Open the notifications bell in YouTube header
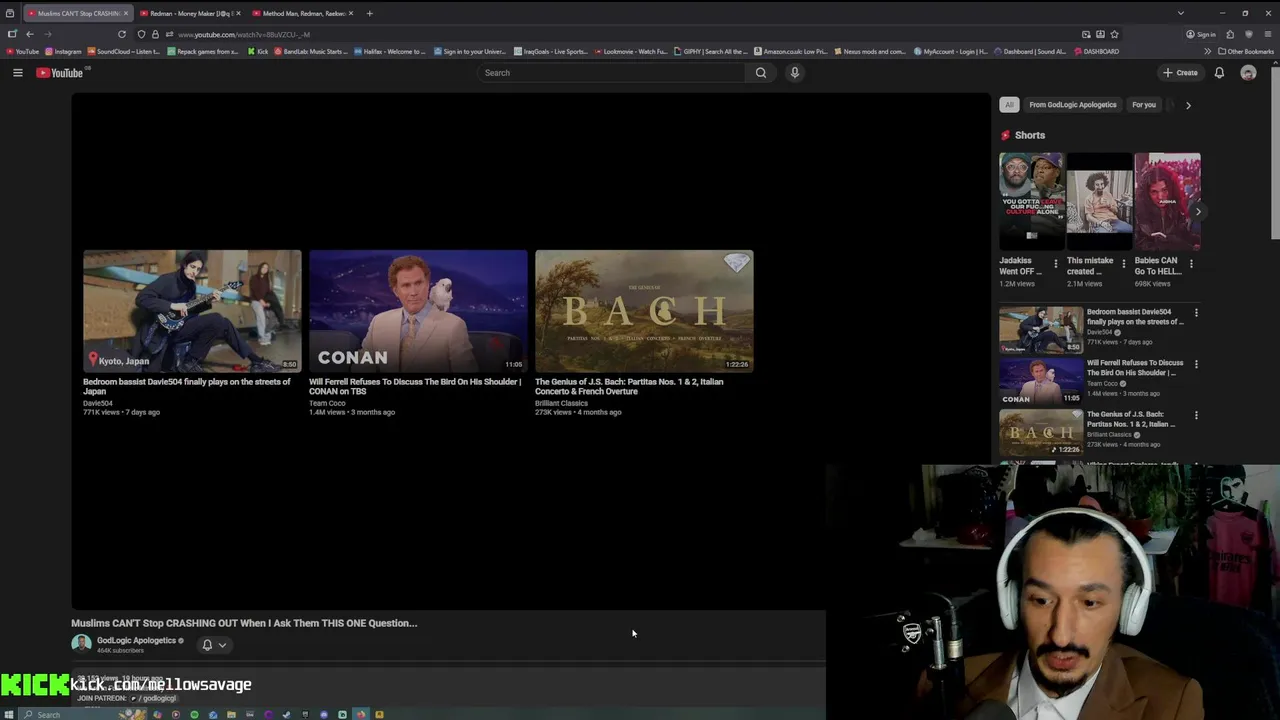This screenshot has height=720, width=1280. pyautogui.click(x=1219, y=73)
